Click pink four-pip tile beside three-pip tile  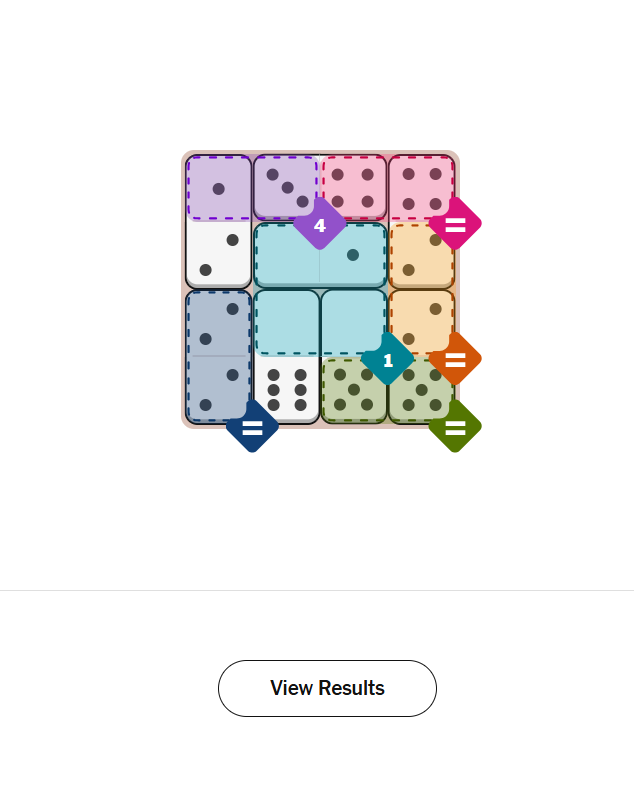pyautogui.click(x=353, y=185)
